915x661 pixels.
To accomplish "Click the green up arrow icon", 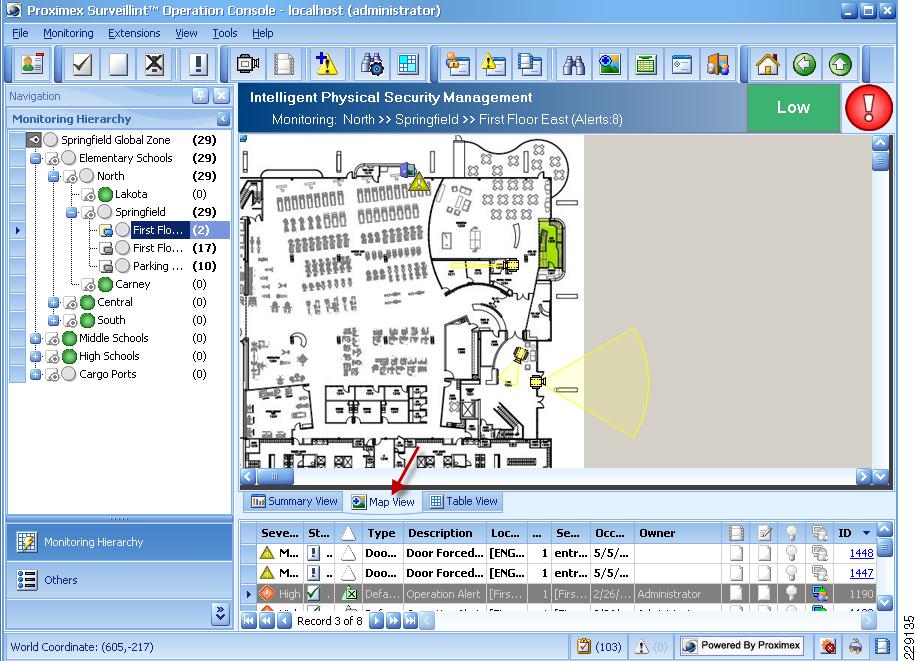I will (x=840, y=64).
